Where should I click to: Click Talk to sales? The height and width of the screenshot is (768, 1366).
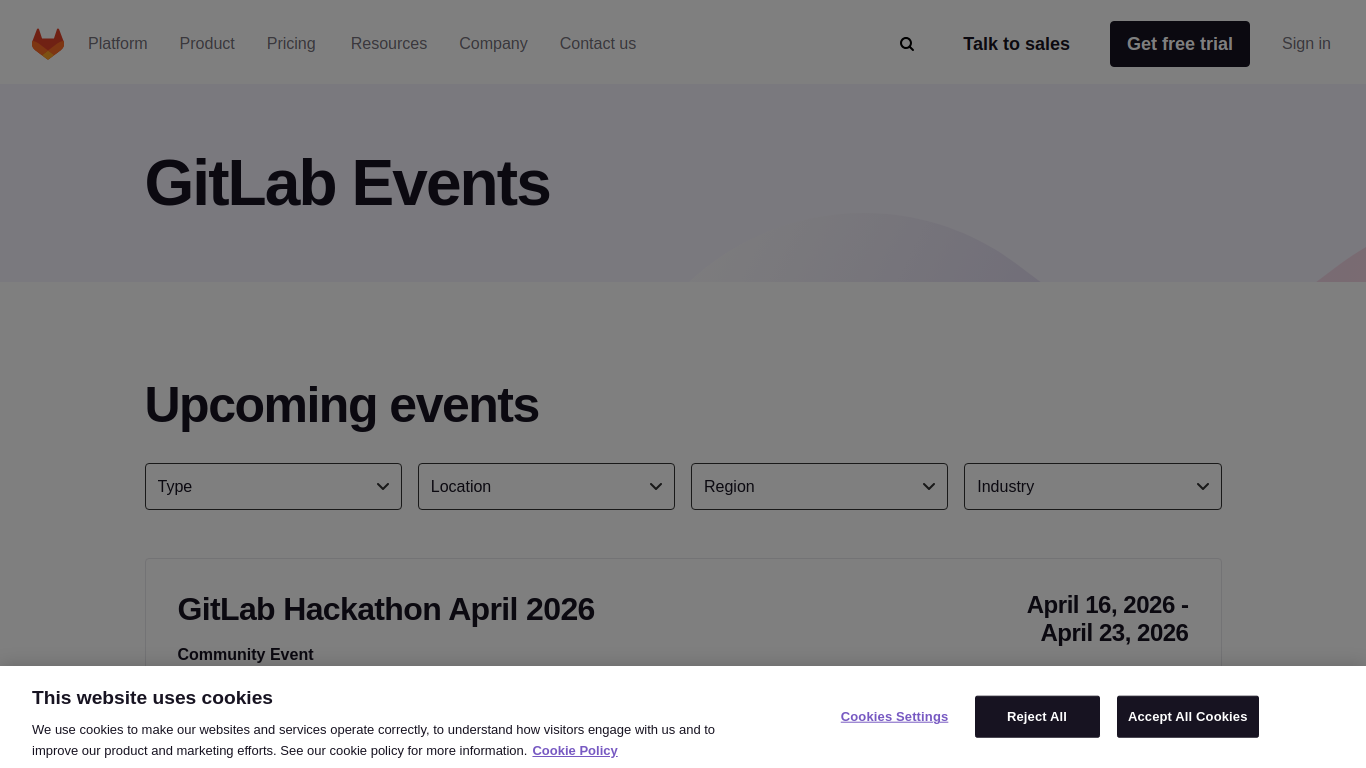(x=1016, y=44)
